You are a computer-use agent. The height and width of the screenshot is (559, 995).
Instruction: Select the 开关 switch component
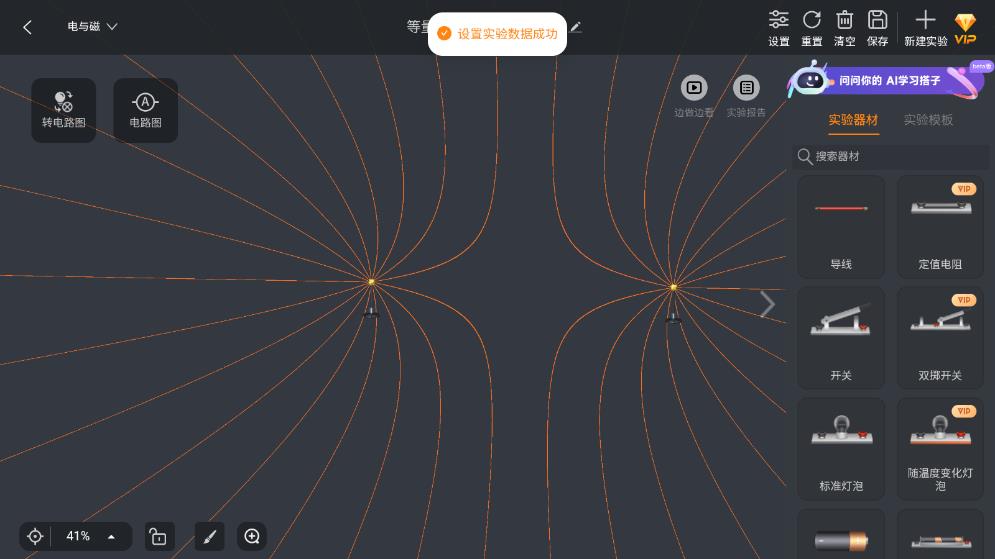pos(840,337)
